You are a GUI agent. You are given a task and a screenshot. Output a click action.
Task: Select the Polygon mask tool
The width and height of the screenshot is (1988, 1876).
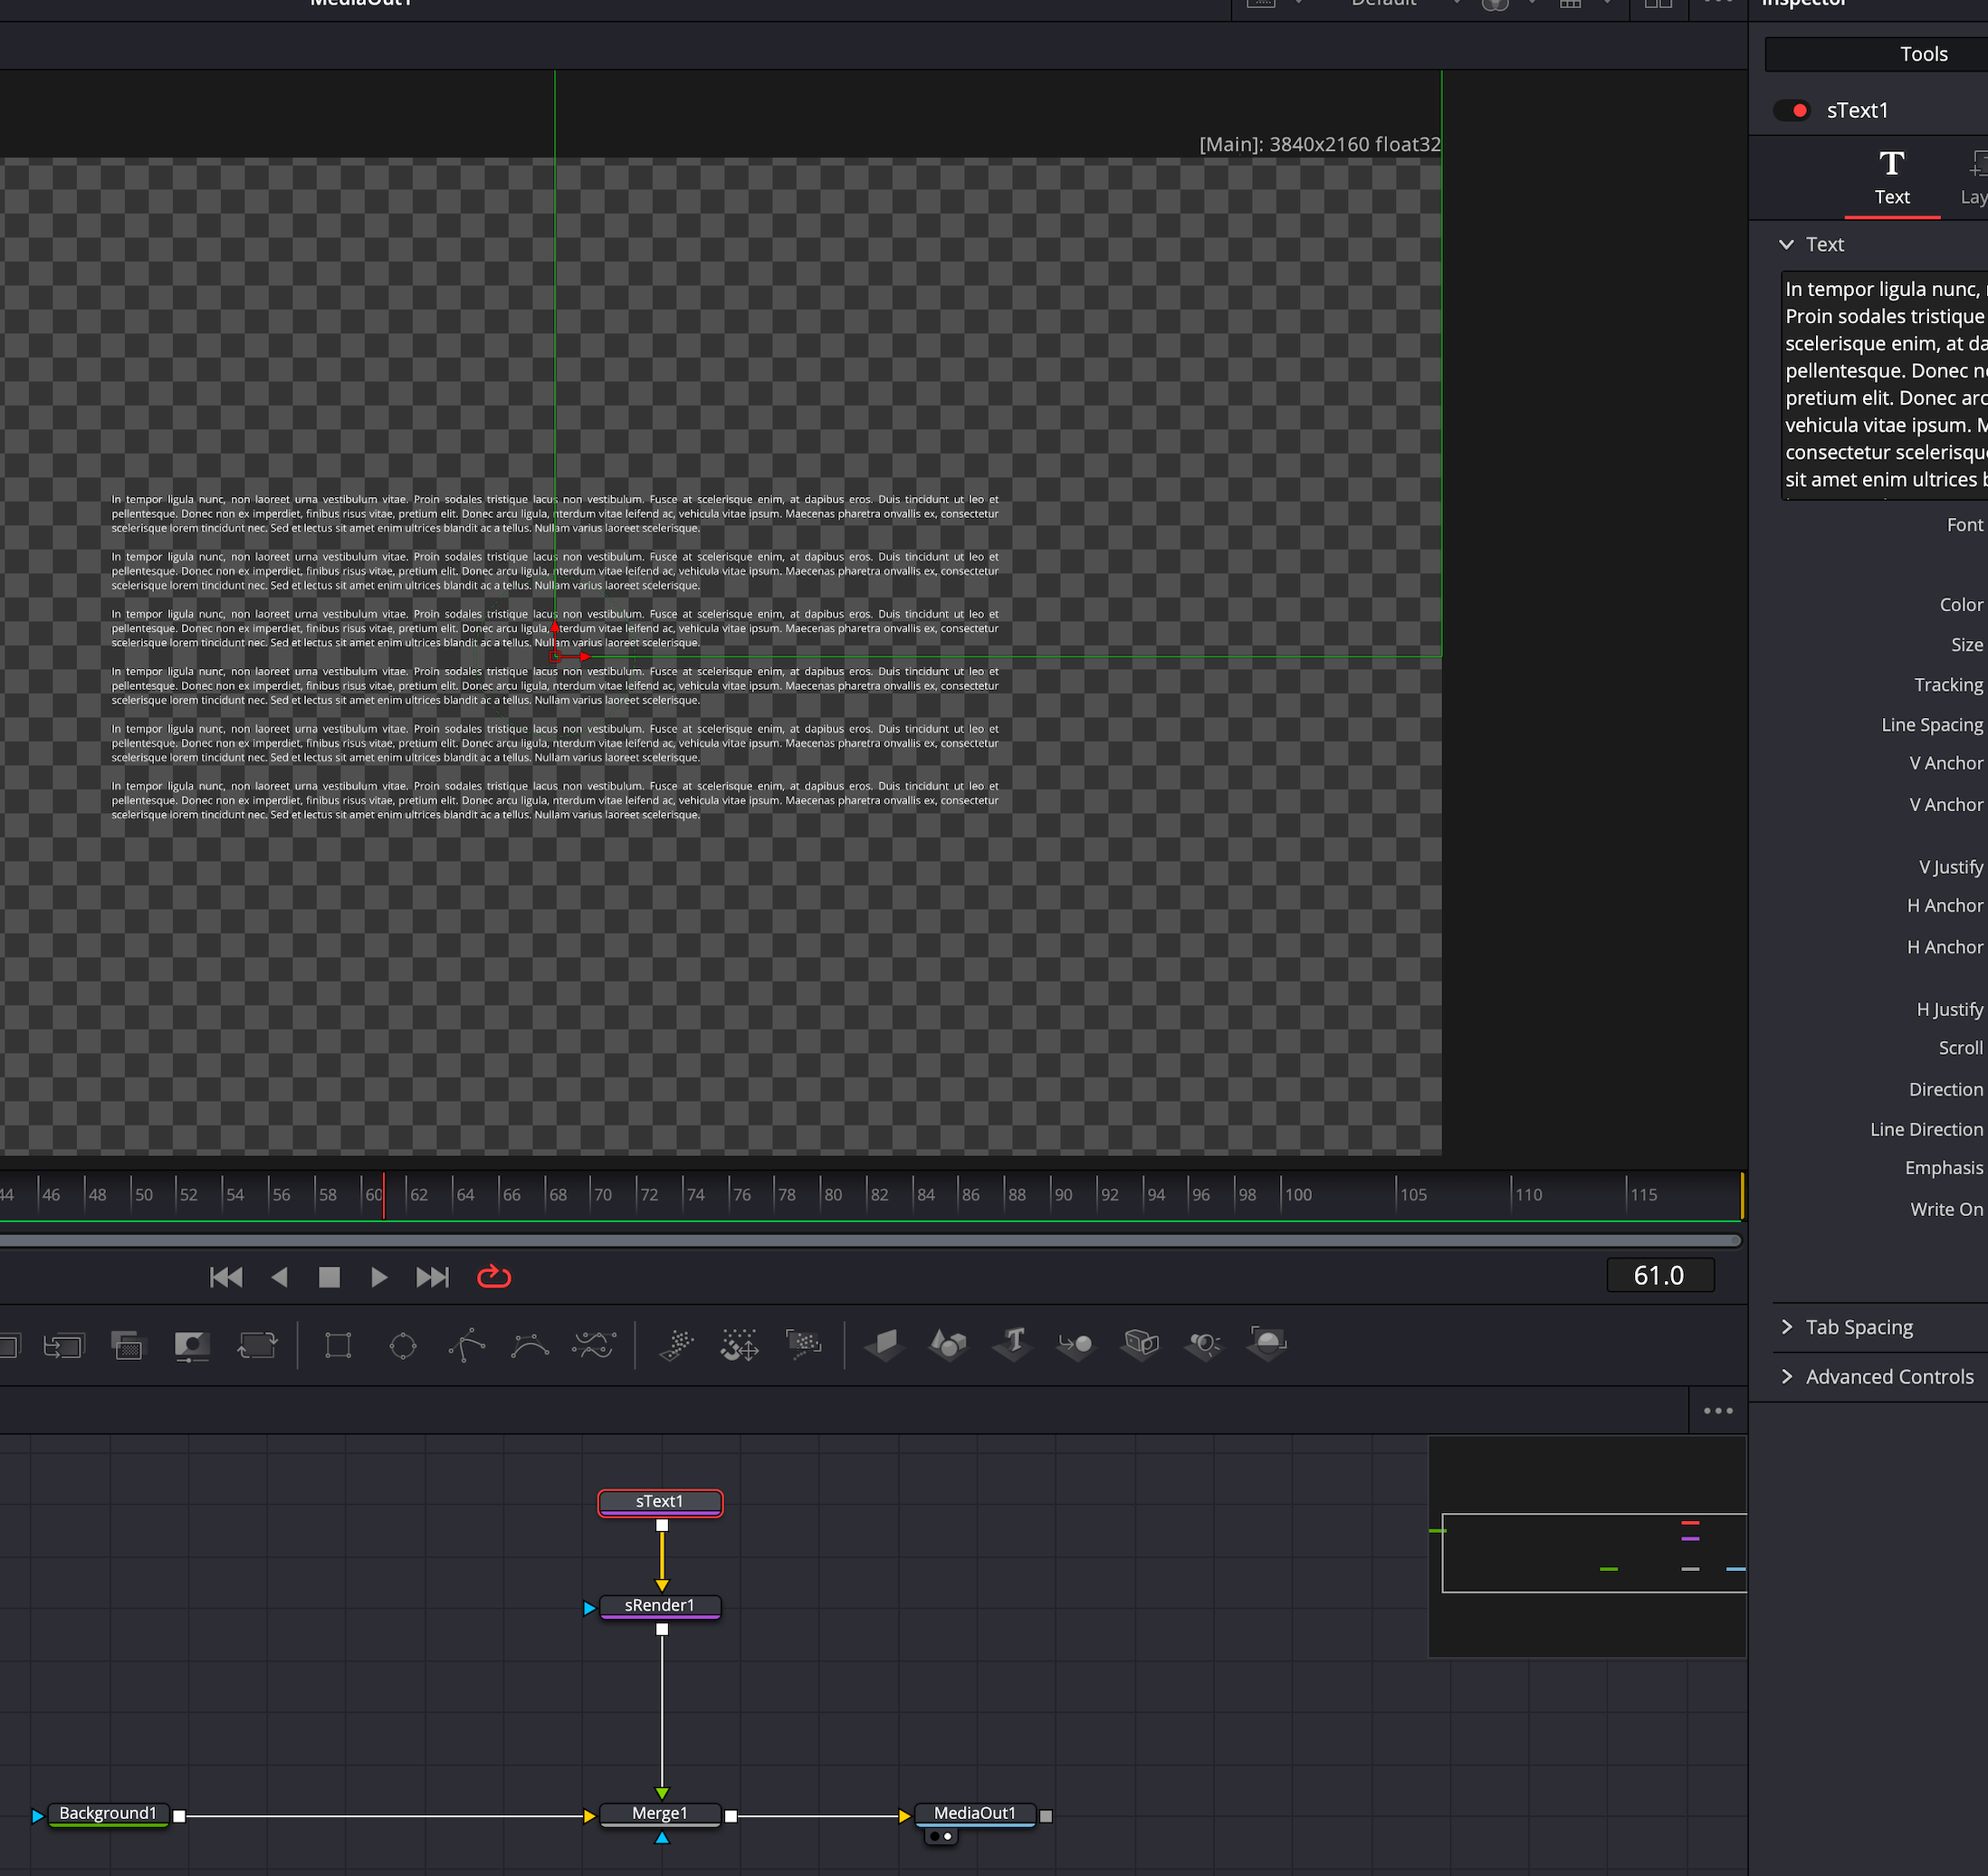pyautogui.click(x=467, y=1346)
